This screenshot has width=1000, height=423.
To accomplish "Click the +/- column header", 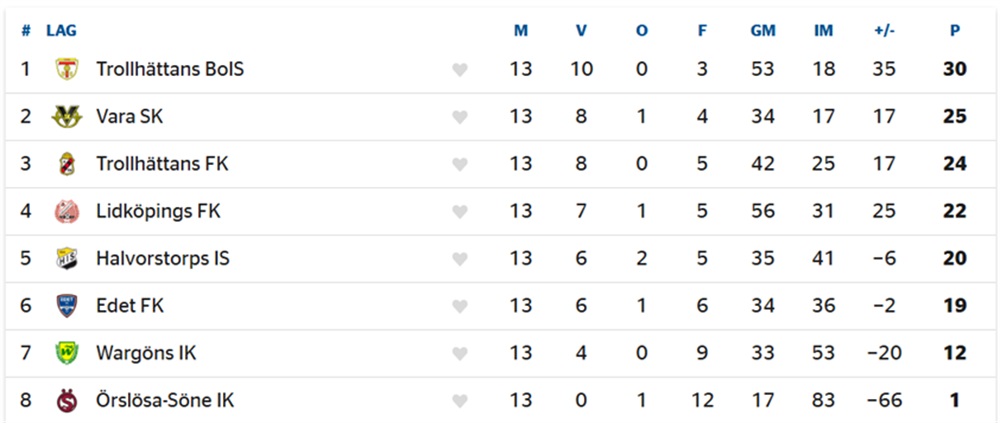I will 884,31.
